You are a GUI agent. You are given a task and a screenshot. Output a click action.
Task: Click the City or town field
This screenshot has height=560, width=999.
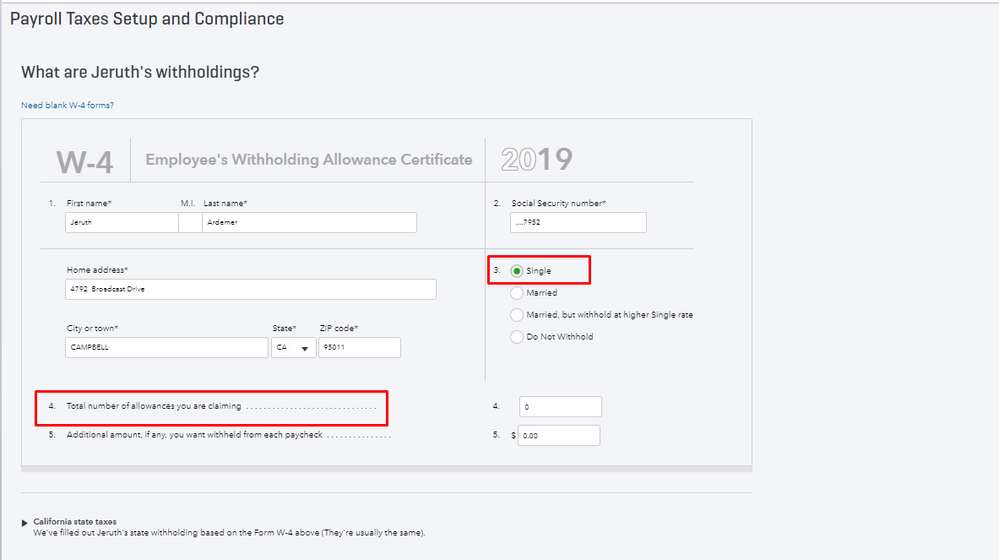coord(166,348)
